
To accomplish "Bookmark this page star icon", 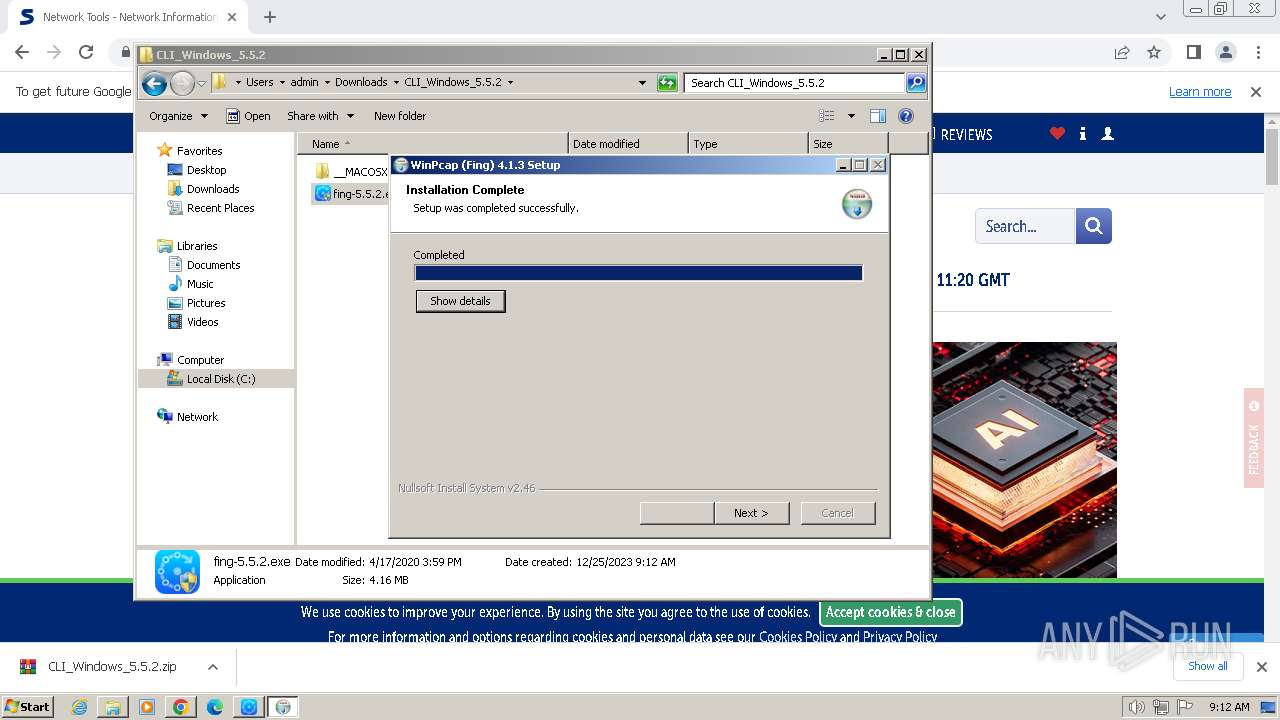I will 1154,52.
